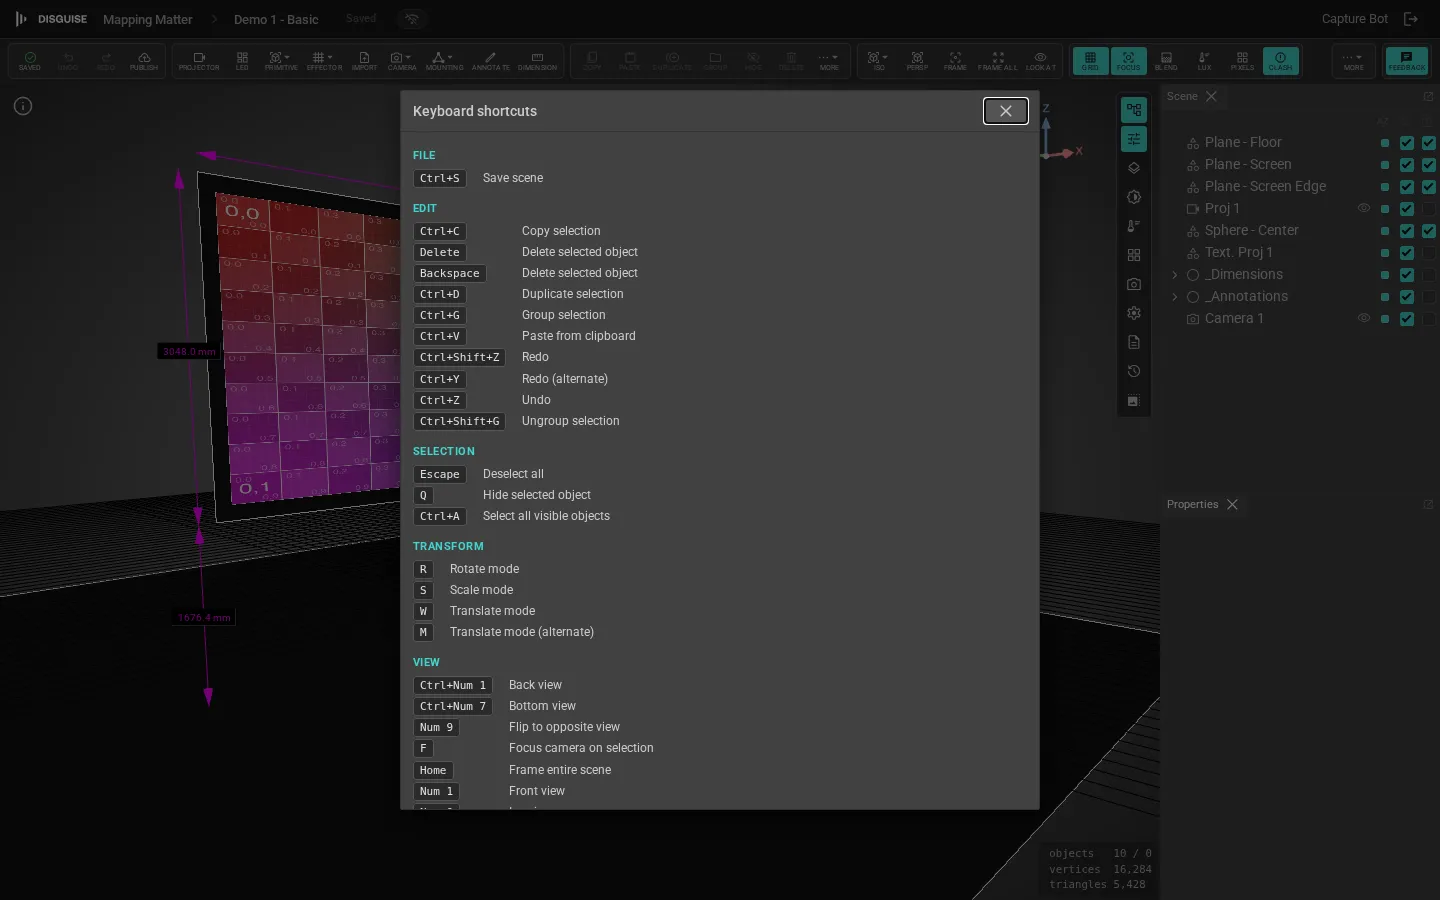The height and width of the screenshot is (900, 1440).
Task: Select Plane - Screen Edge in scene tree
Action: (1265, 187)
